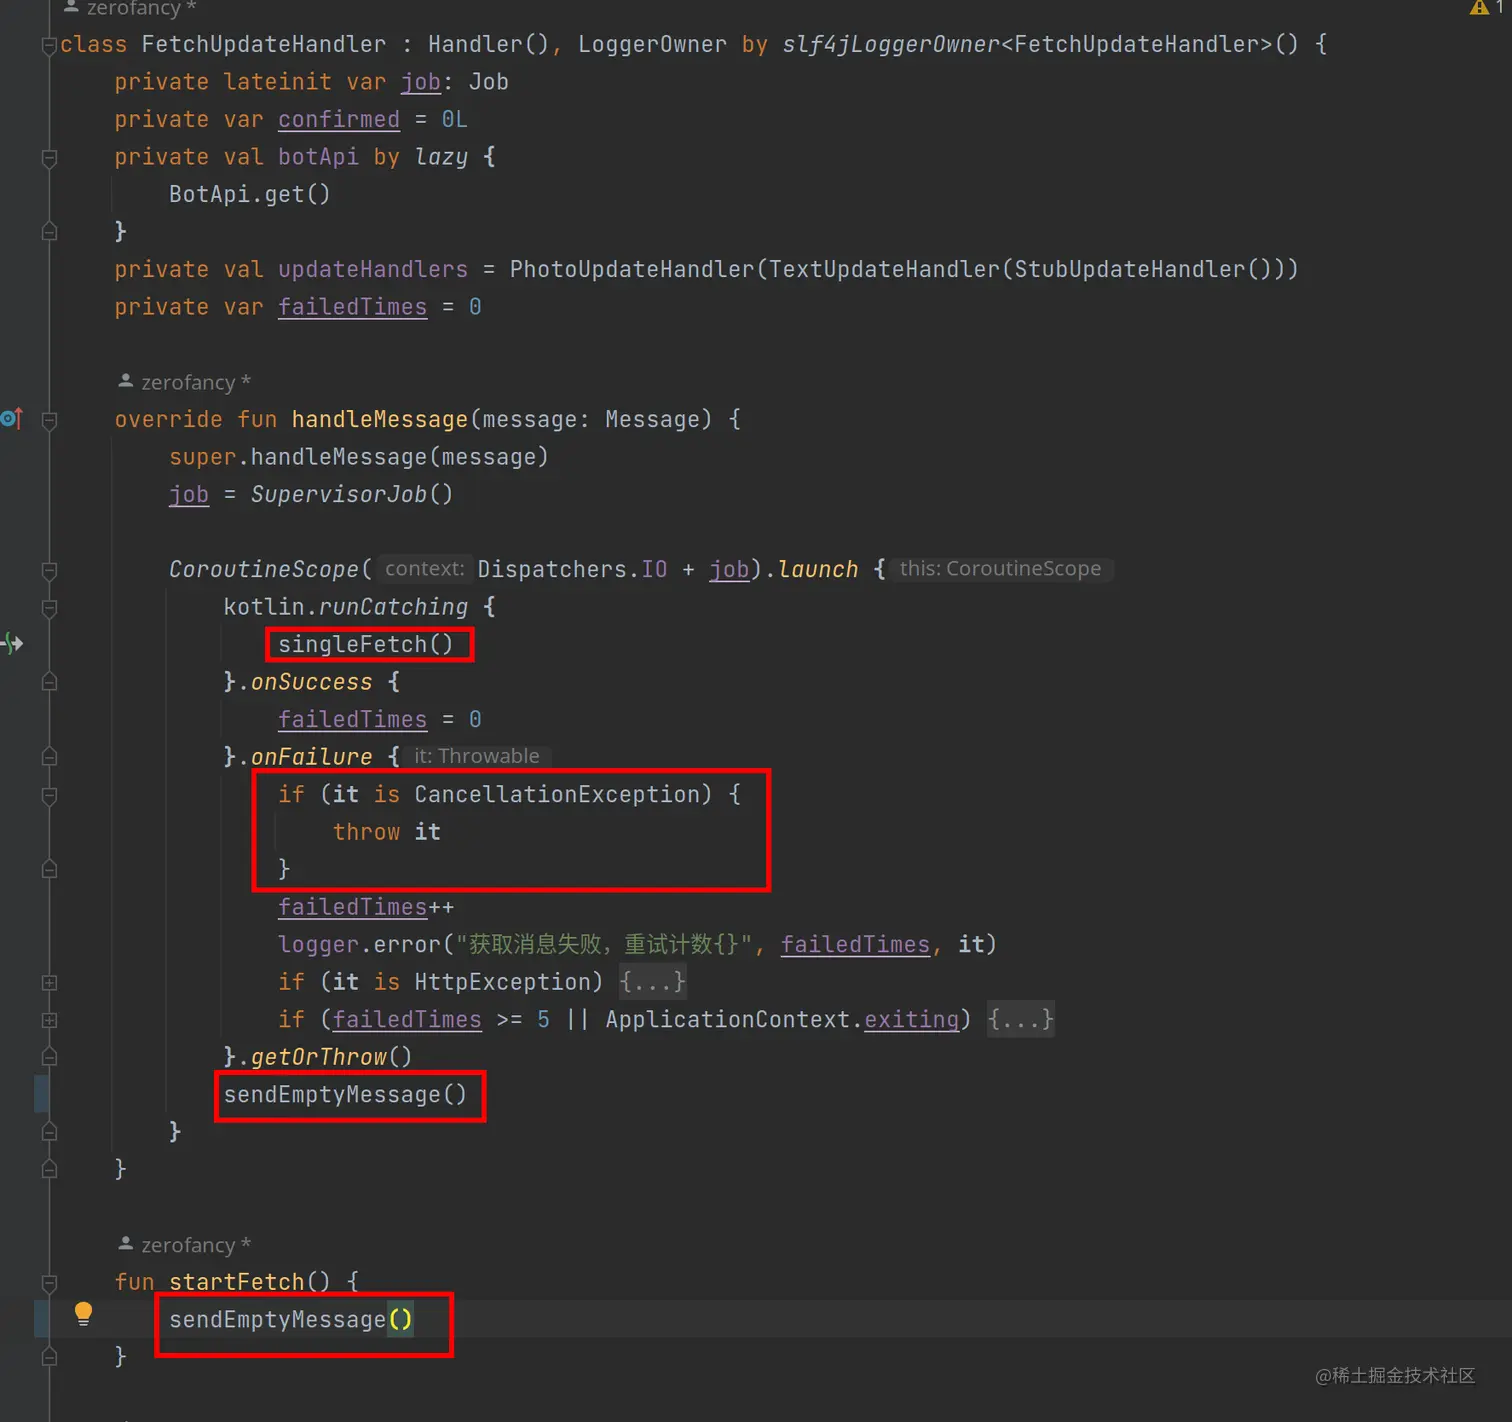This screenshot has height=1422, width=1512.
Task: Collapse the onSuccess lambda fold marker
Action: (49, 682)
